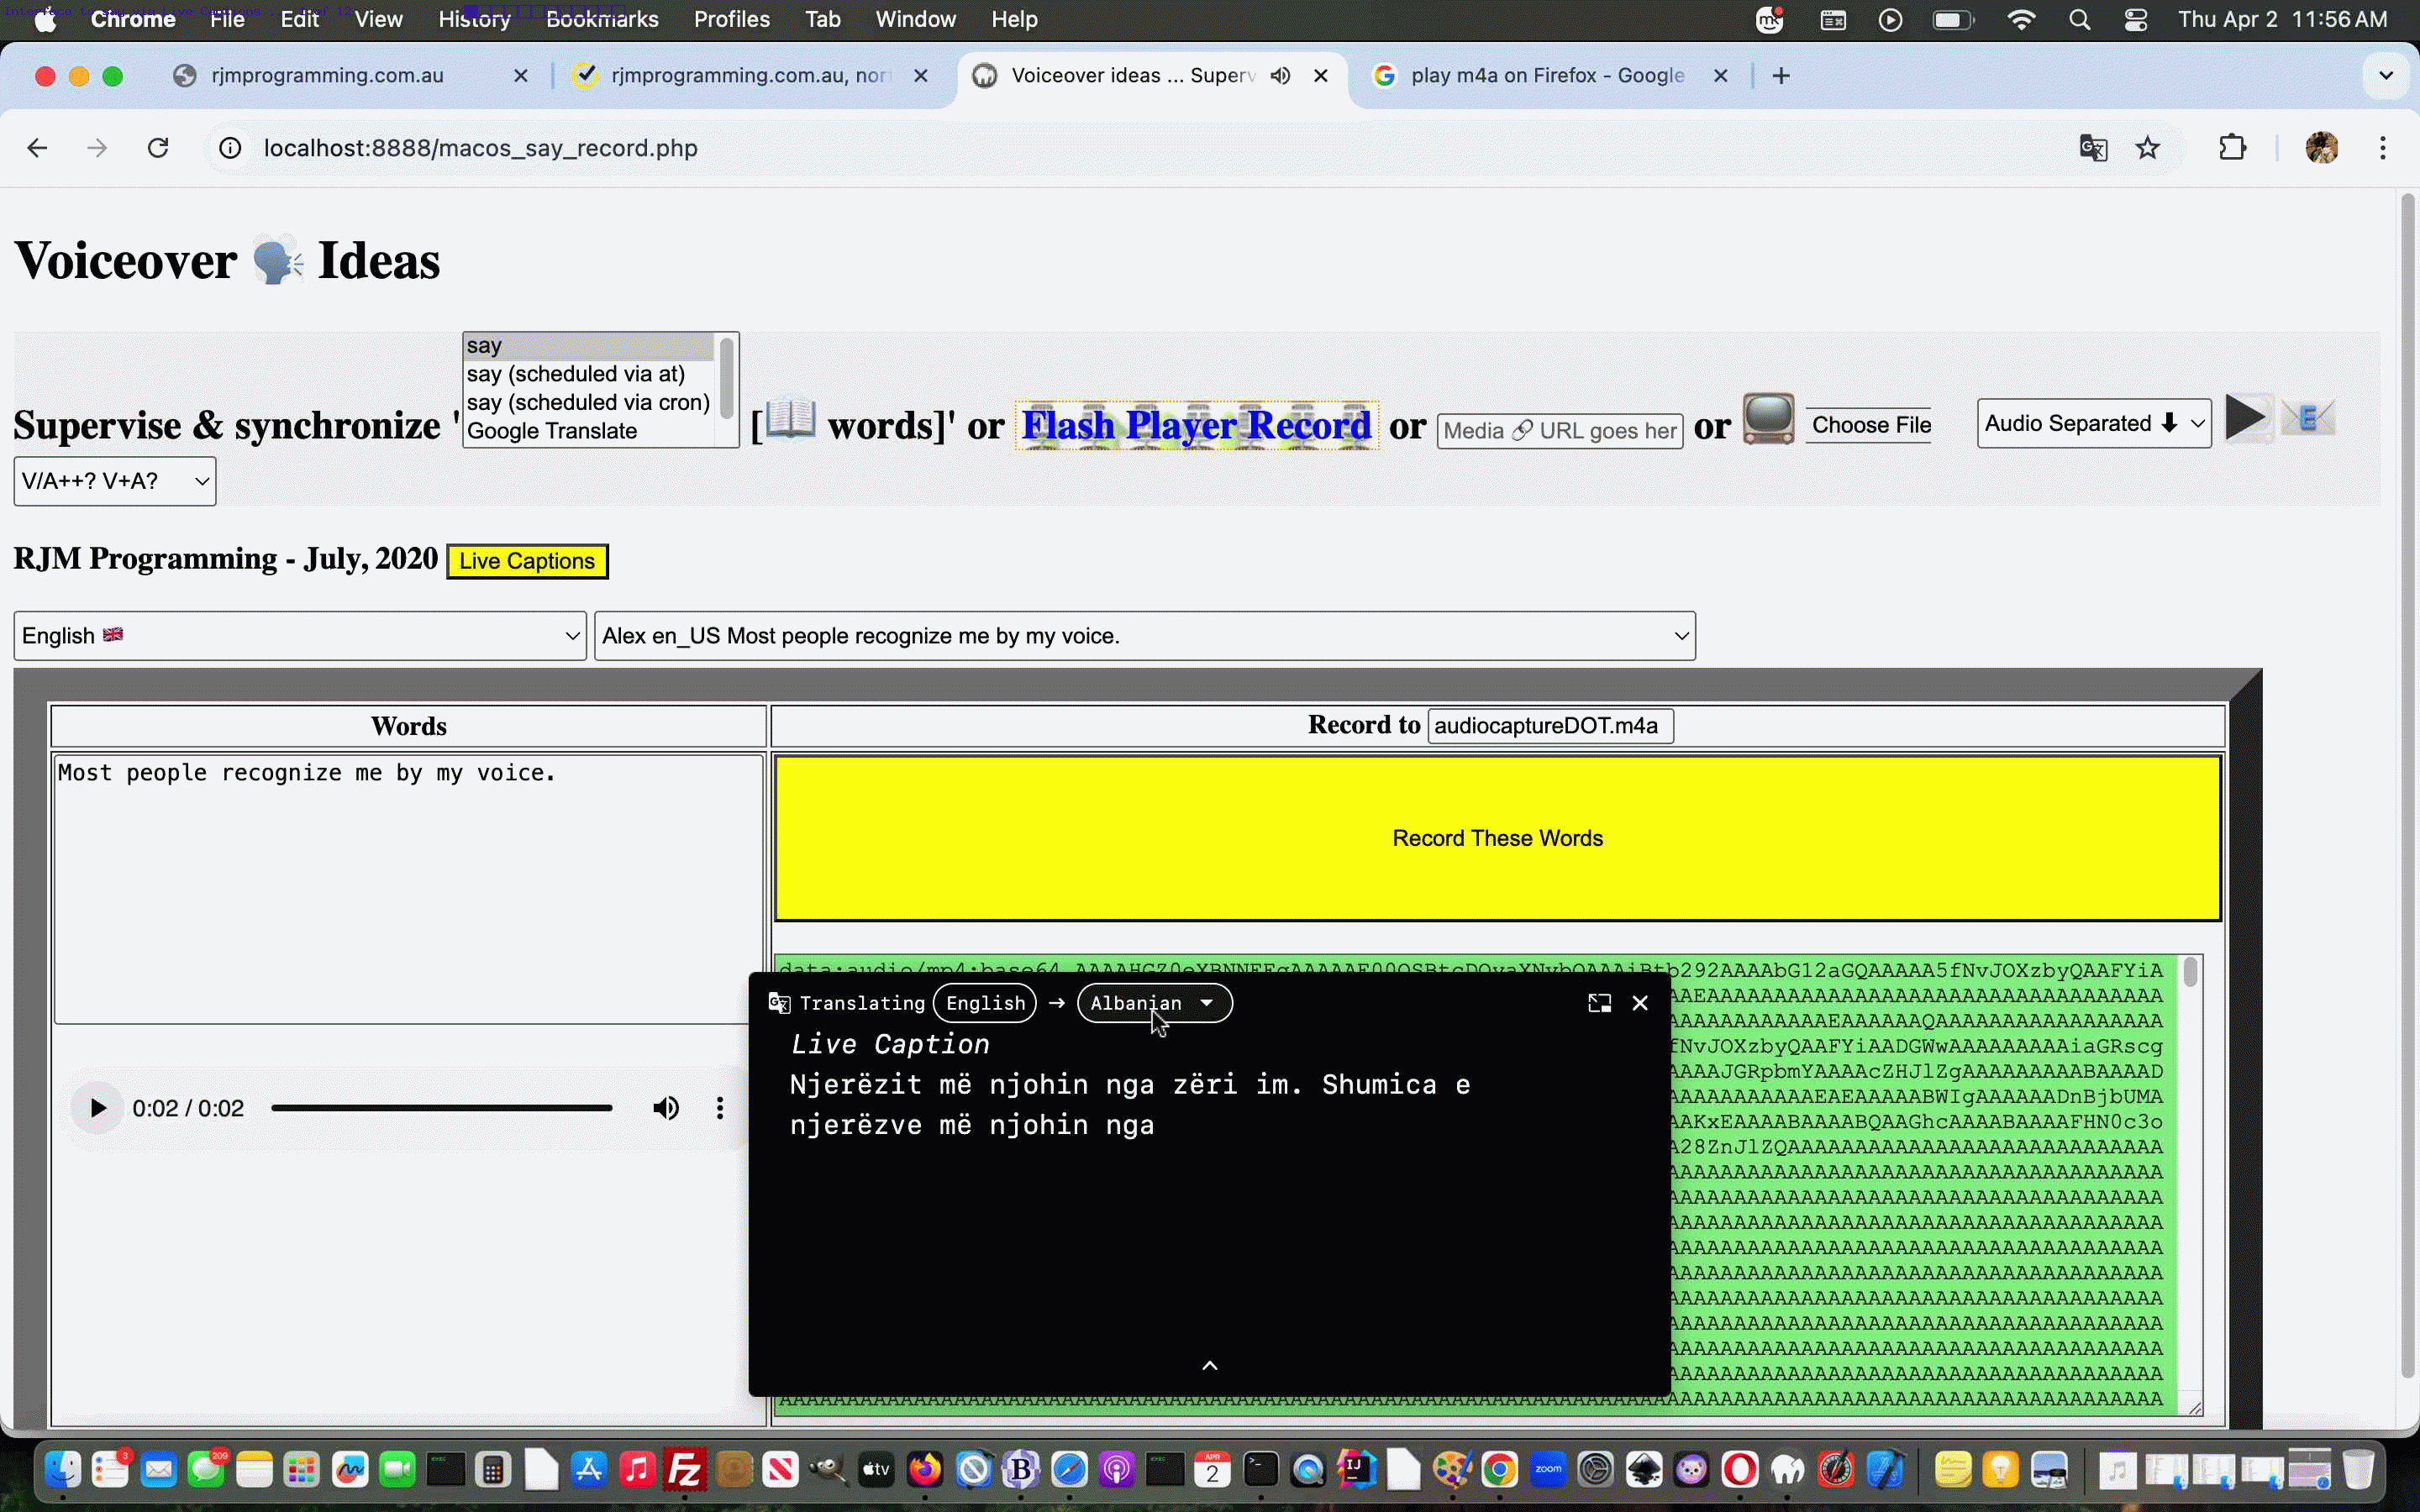Mute the Voiceover ideas tab audio
This screenshot has height=1512, width=2420.
click(x=1281, y=75)
